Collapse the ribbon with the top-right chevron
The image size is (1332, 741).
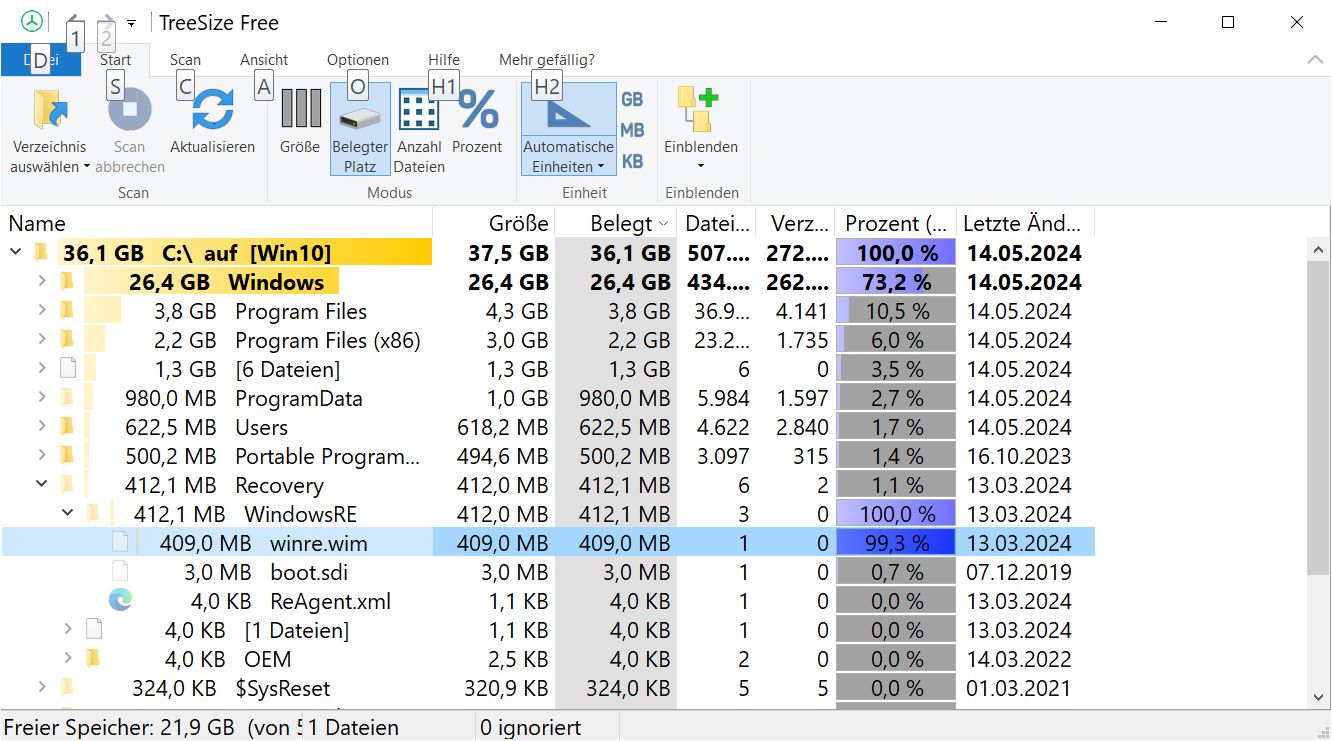1315,60
